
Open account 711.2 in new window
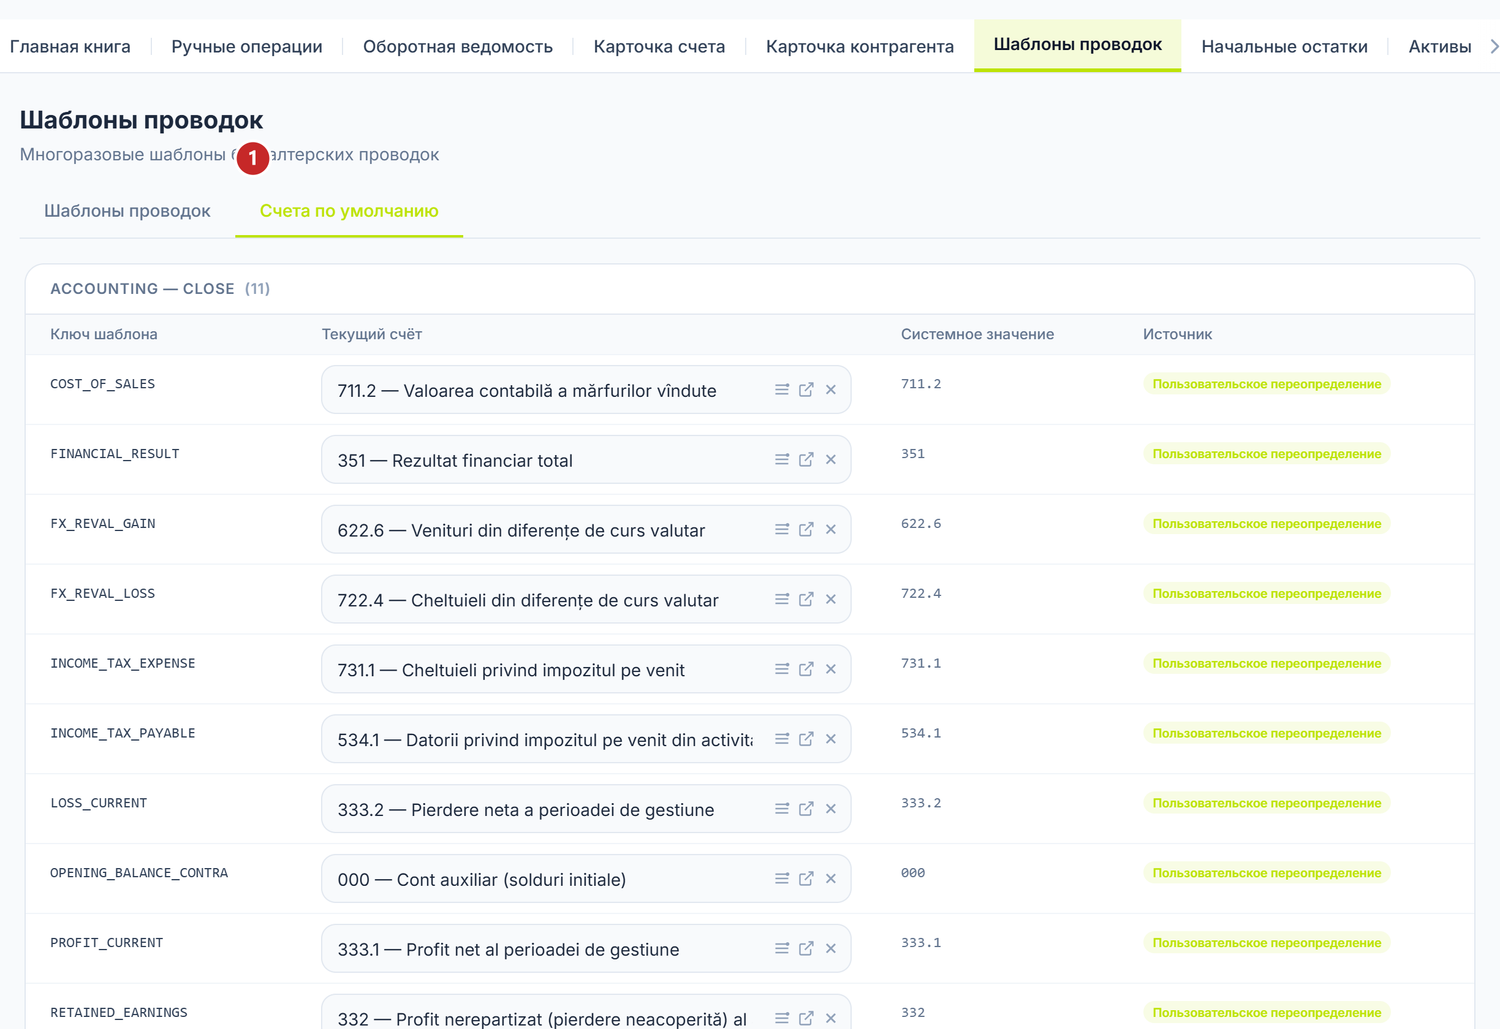click(806, 390)
